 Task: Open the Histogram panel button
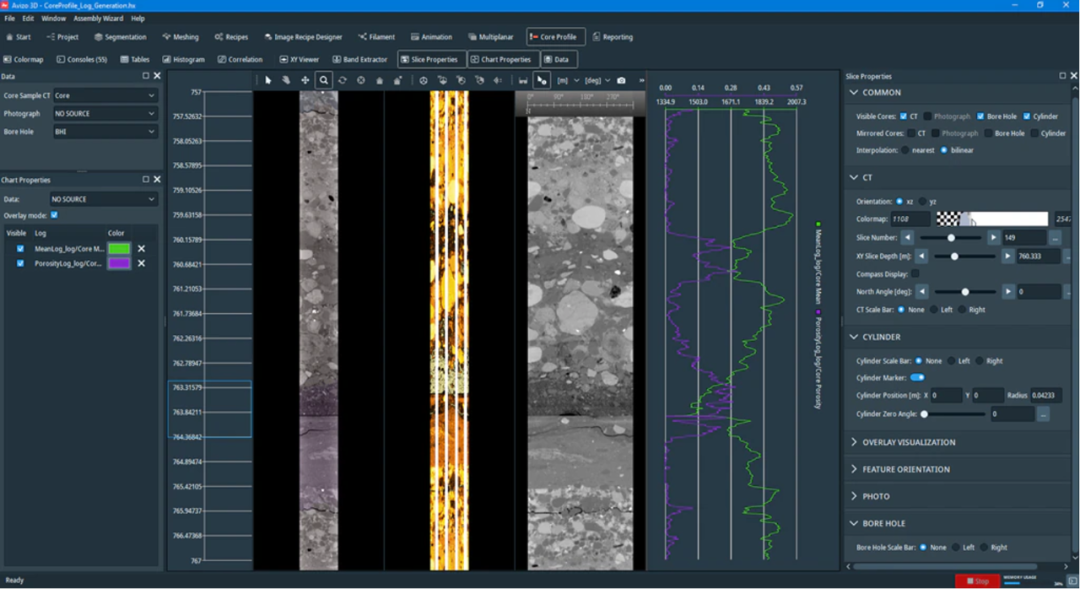(183, 59)
